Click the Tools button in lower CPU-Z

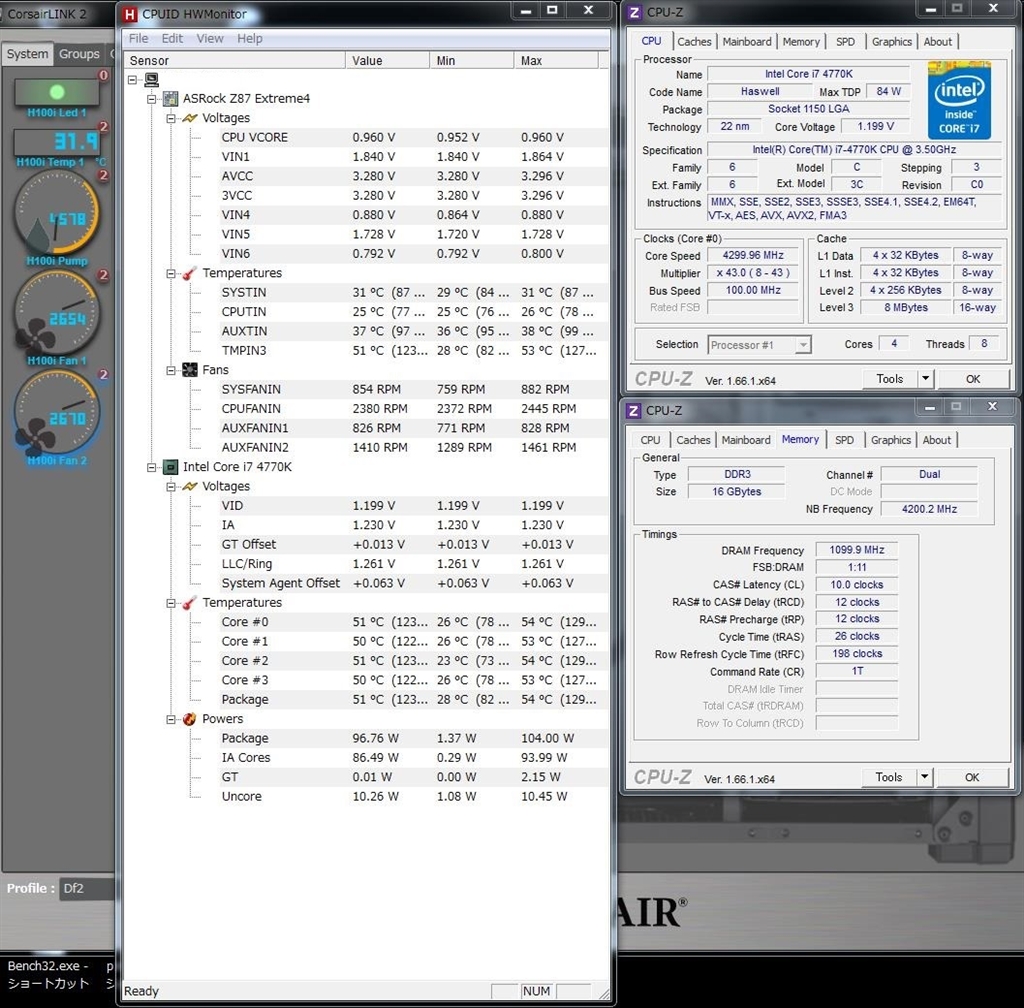click(x=888, y=777)
